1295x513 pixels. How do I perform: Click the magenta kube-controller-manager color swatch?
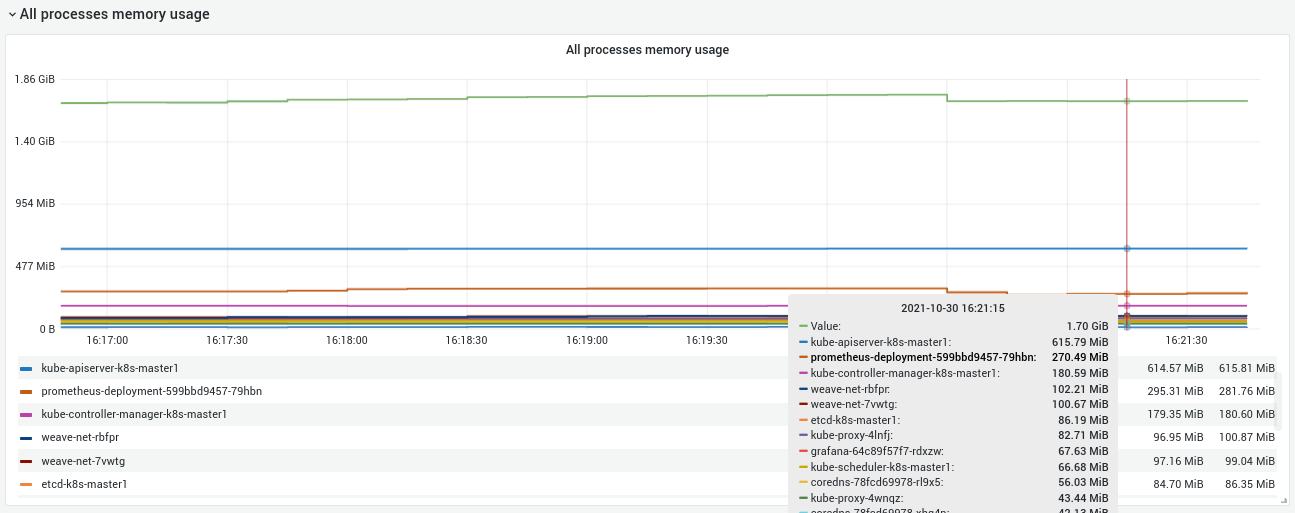(27, 415)
